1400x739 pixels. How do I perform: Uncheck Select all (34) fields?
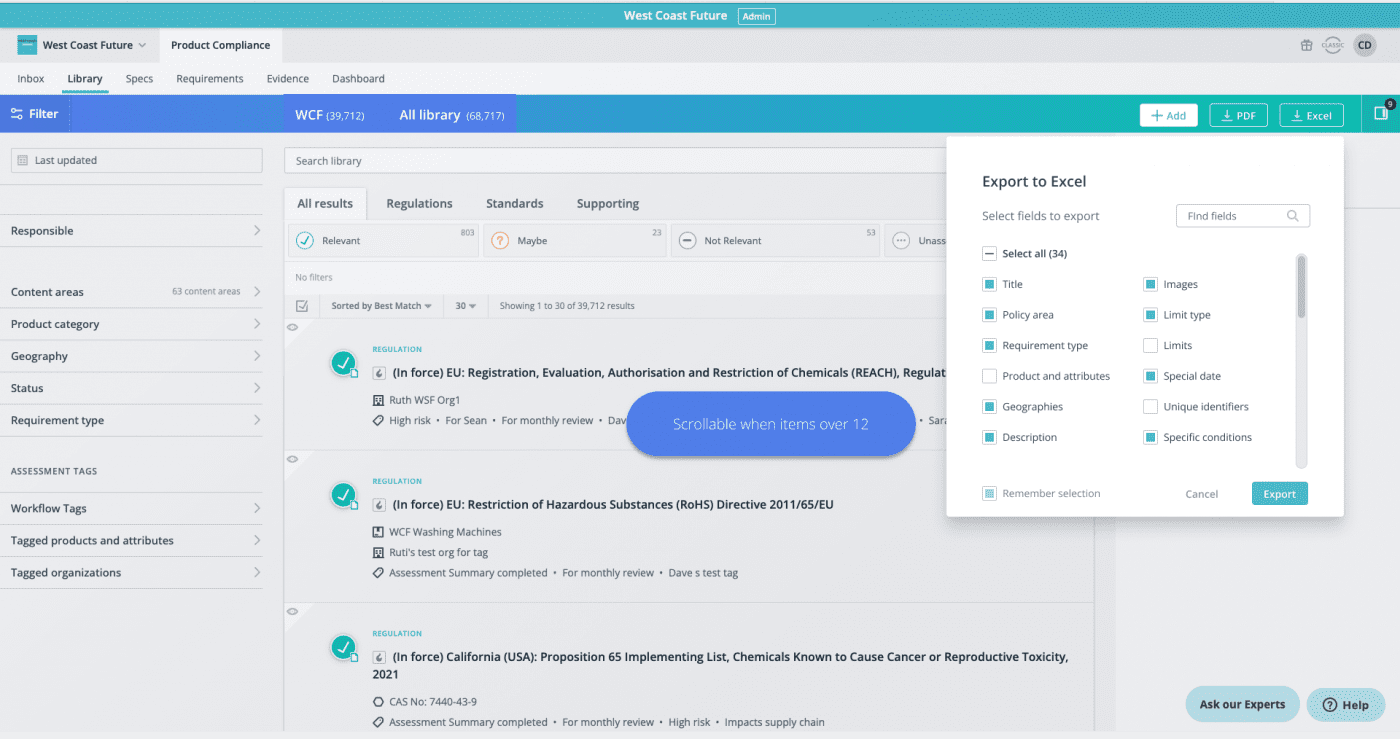pos(989,253)
